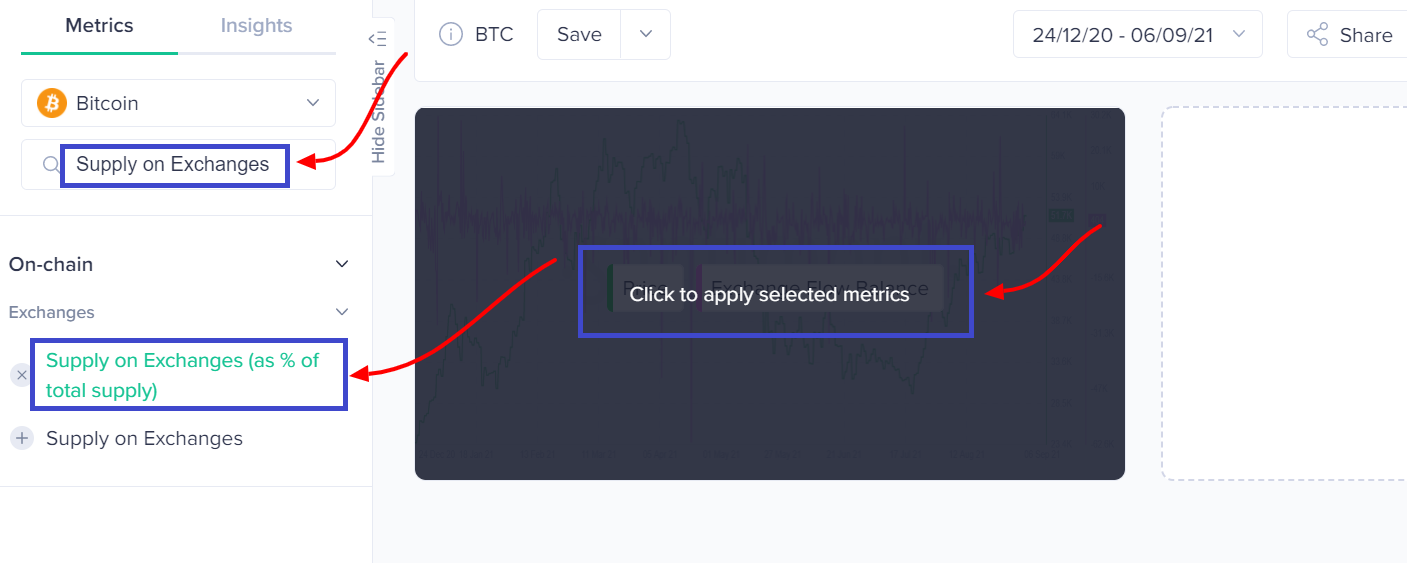Focus the Supply on Exchanges search field
Screen dimensions: 1407x563
tap(178, 165)
